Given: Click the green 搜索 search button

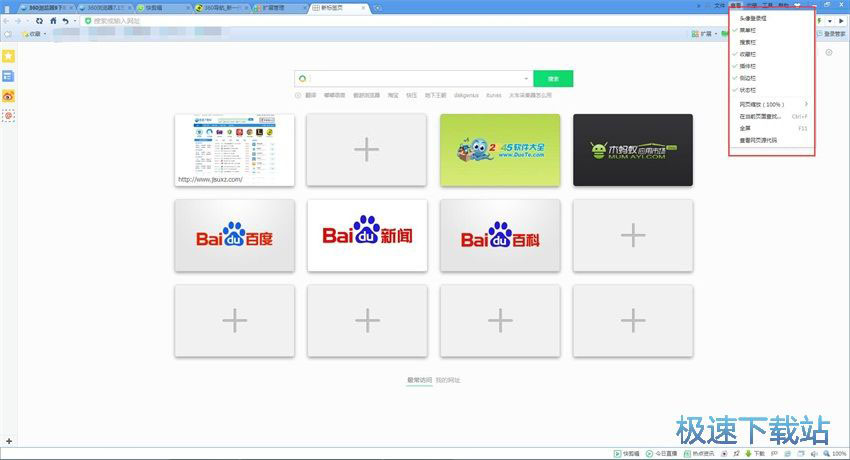Looking at the screenshot, I should pos(553,79).
